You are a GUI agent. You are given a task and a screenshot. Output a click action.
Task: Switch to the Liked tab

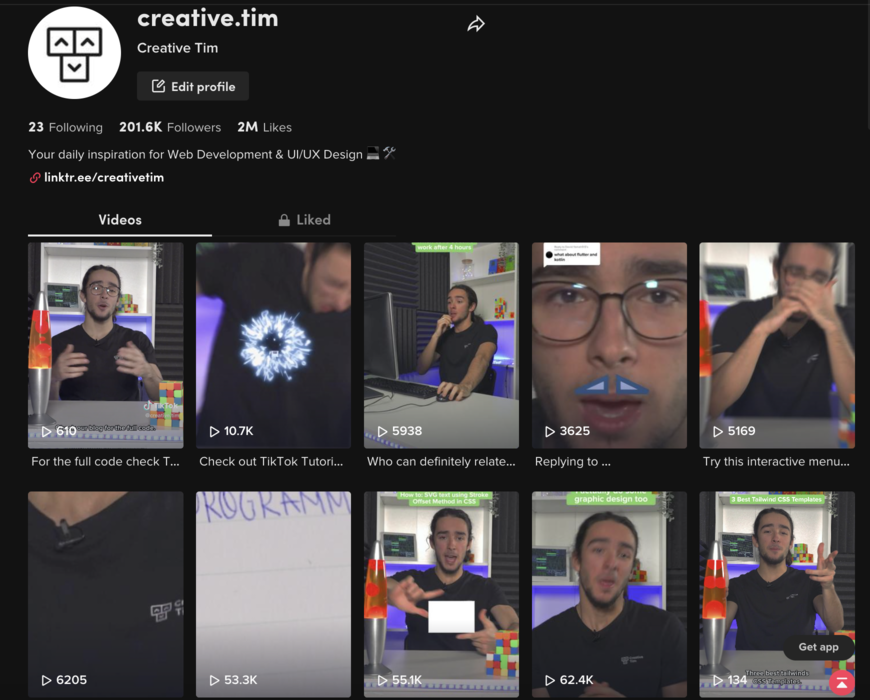point(304,220)
